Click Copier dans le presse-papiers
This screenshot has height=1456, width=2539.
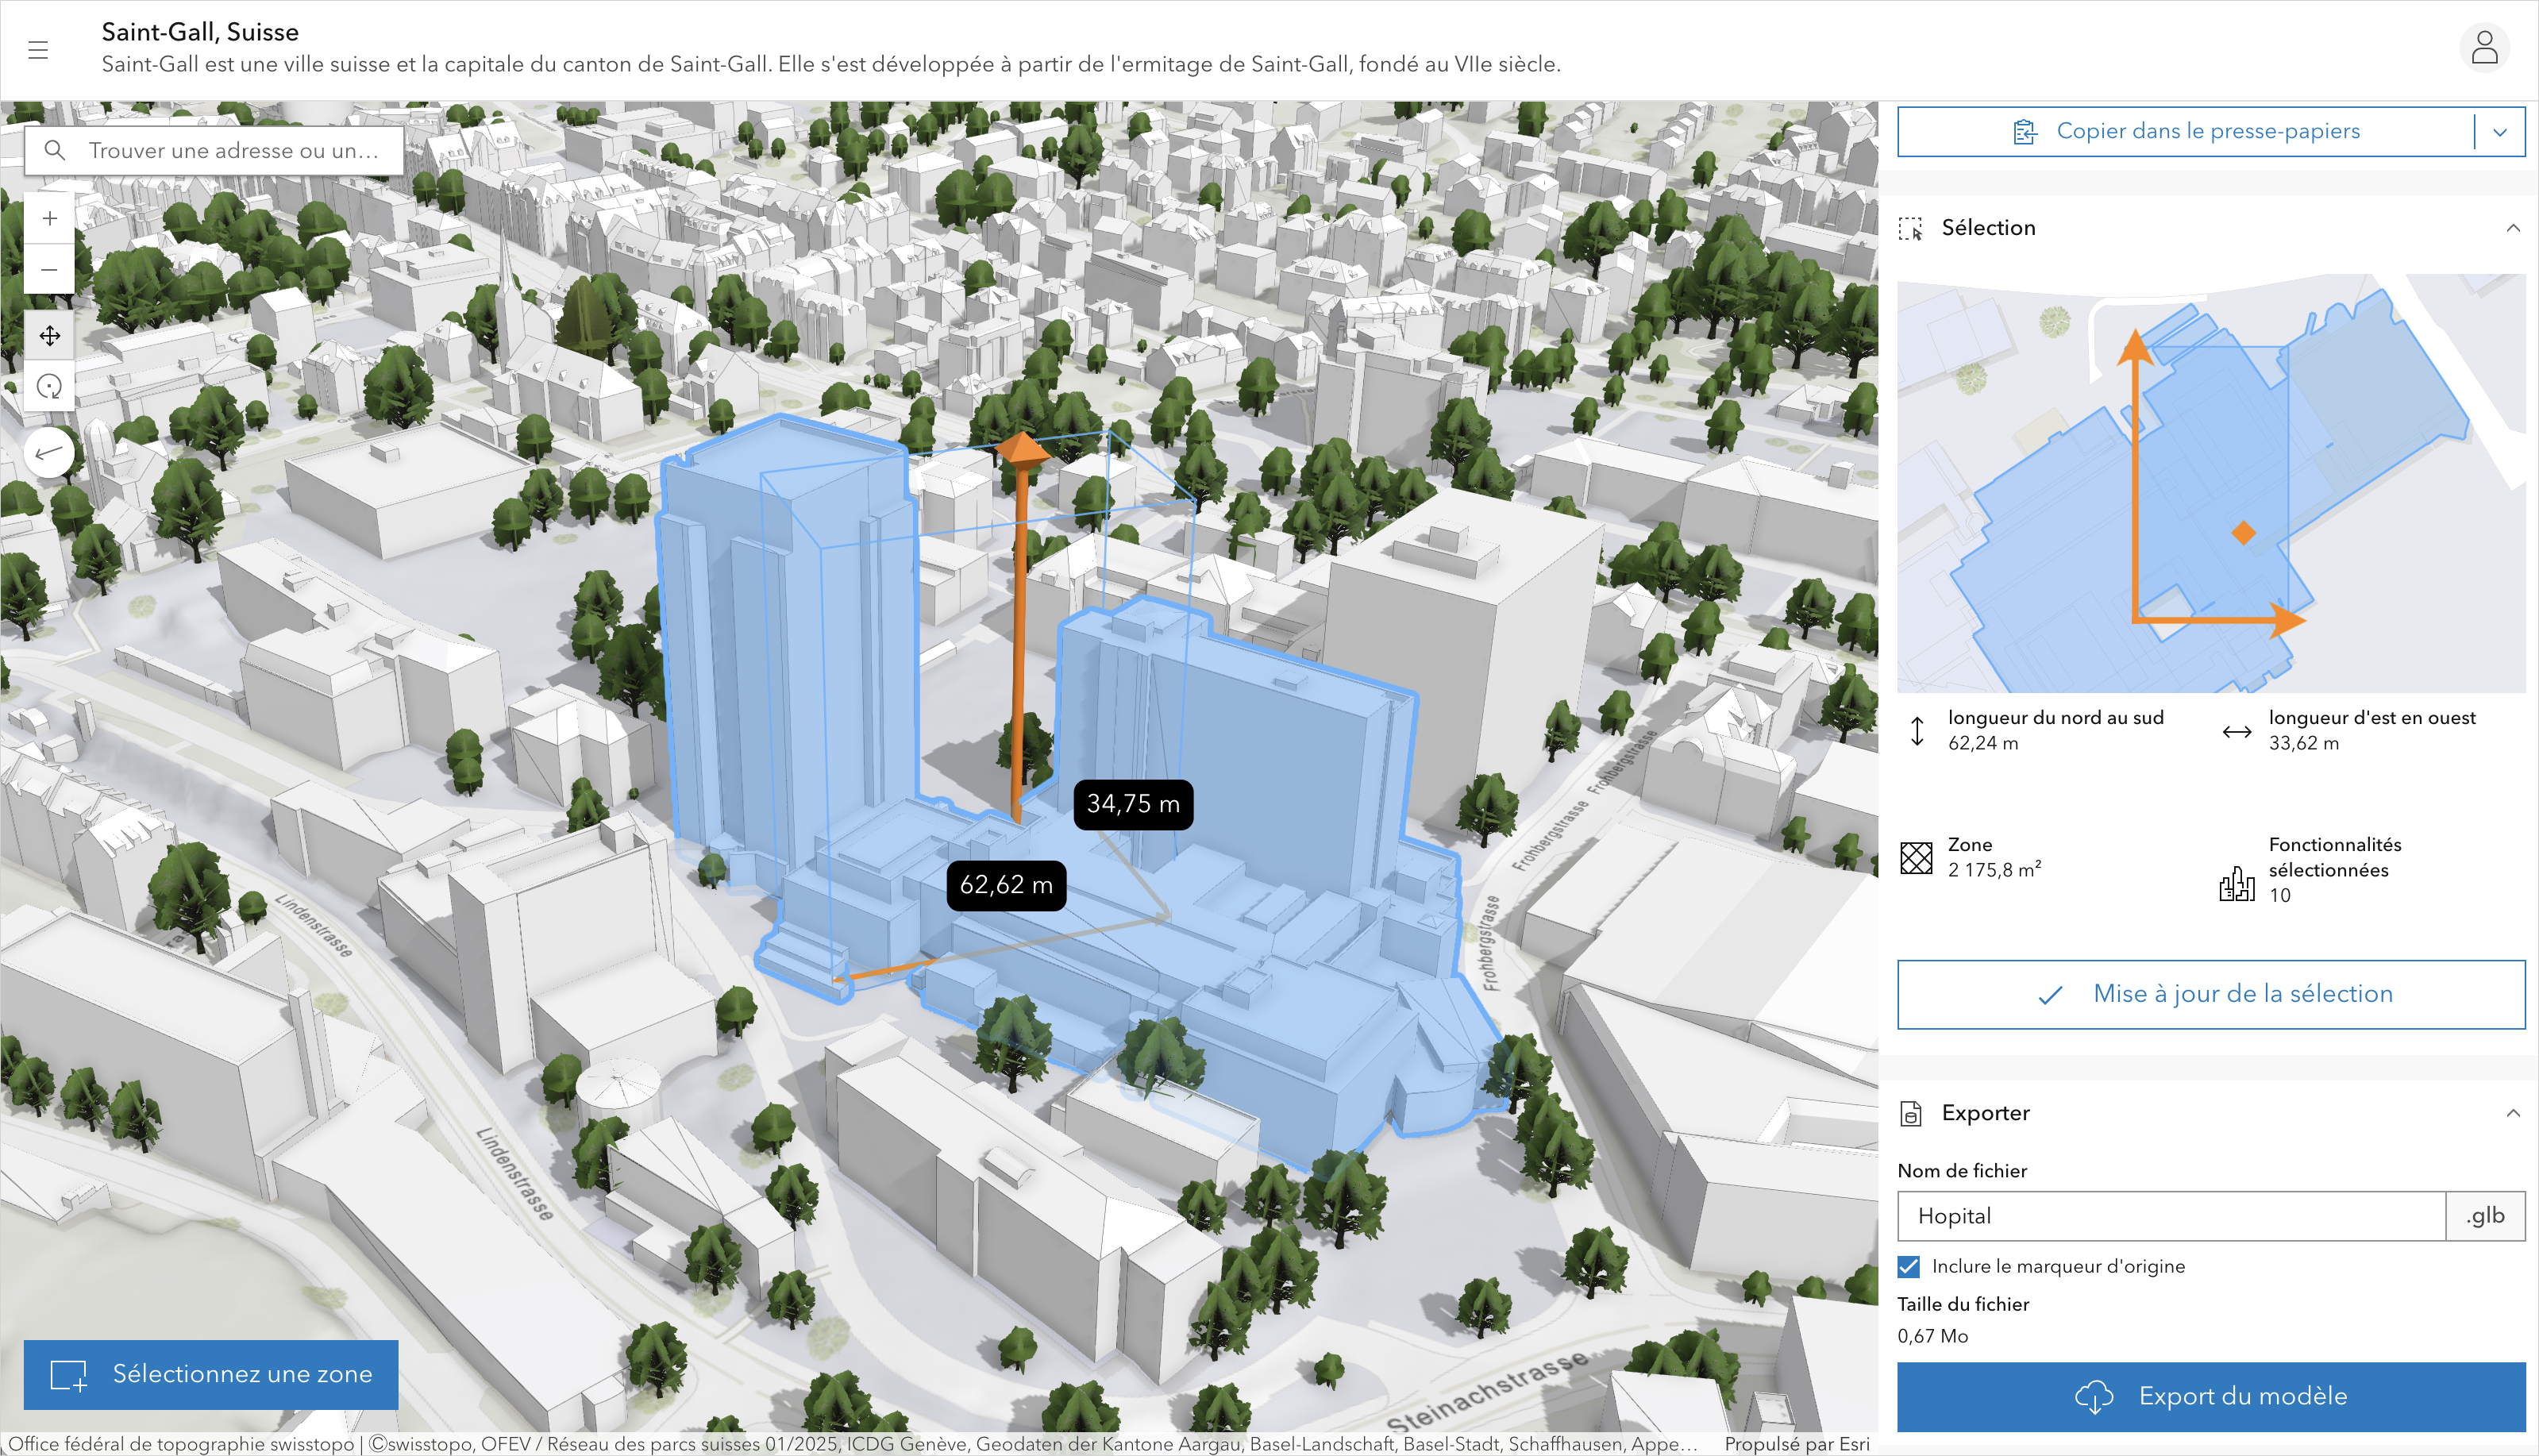click(x=2186, y=132)
